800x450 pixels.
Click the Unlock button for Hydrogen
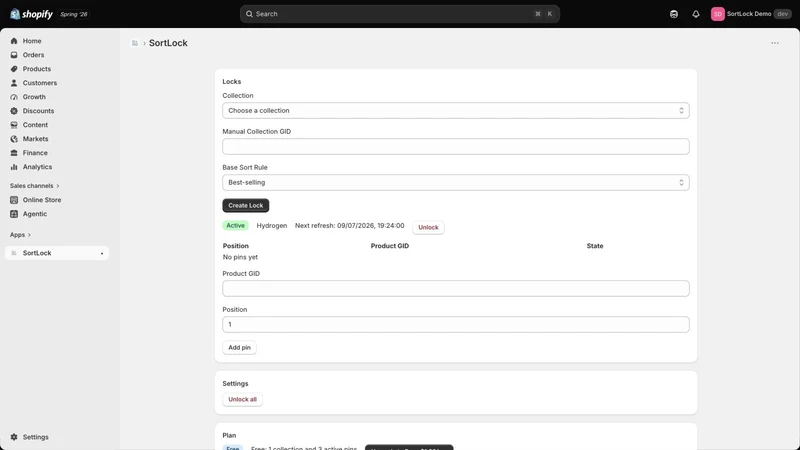(428, 228)
